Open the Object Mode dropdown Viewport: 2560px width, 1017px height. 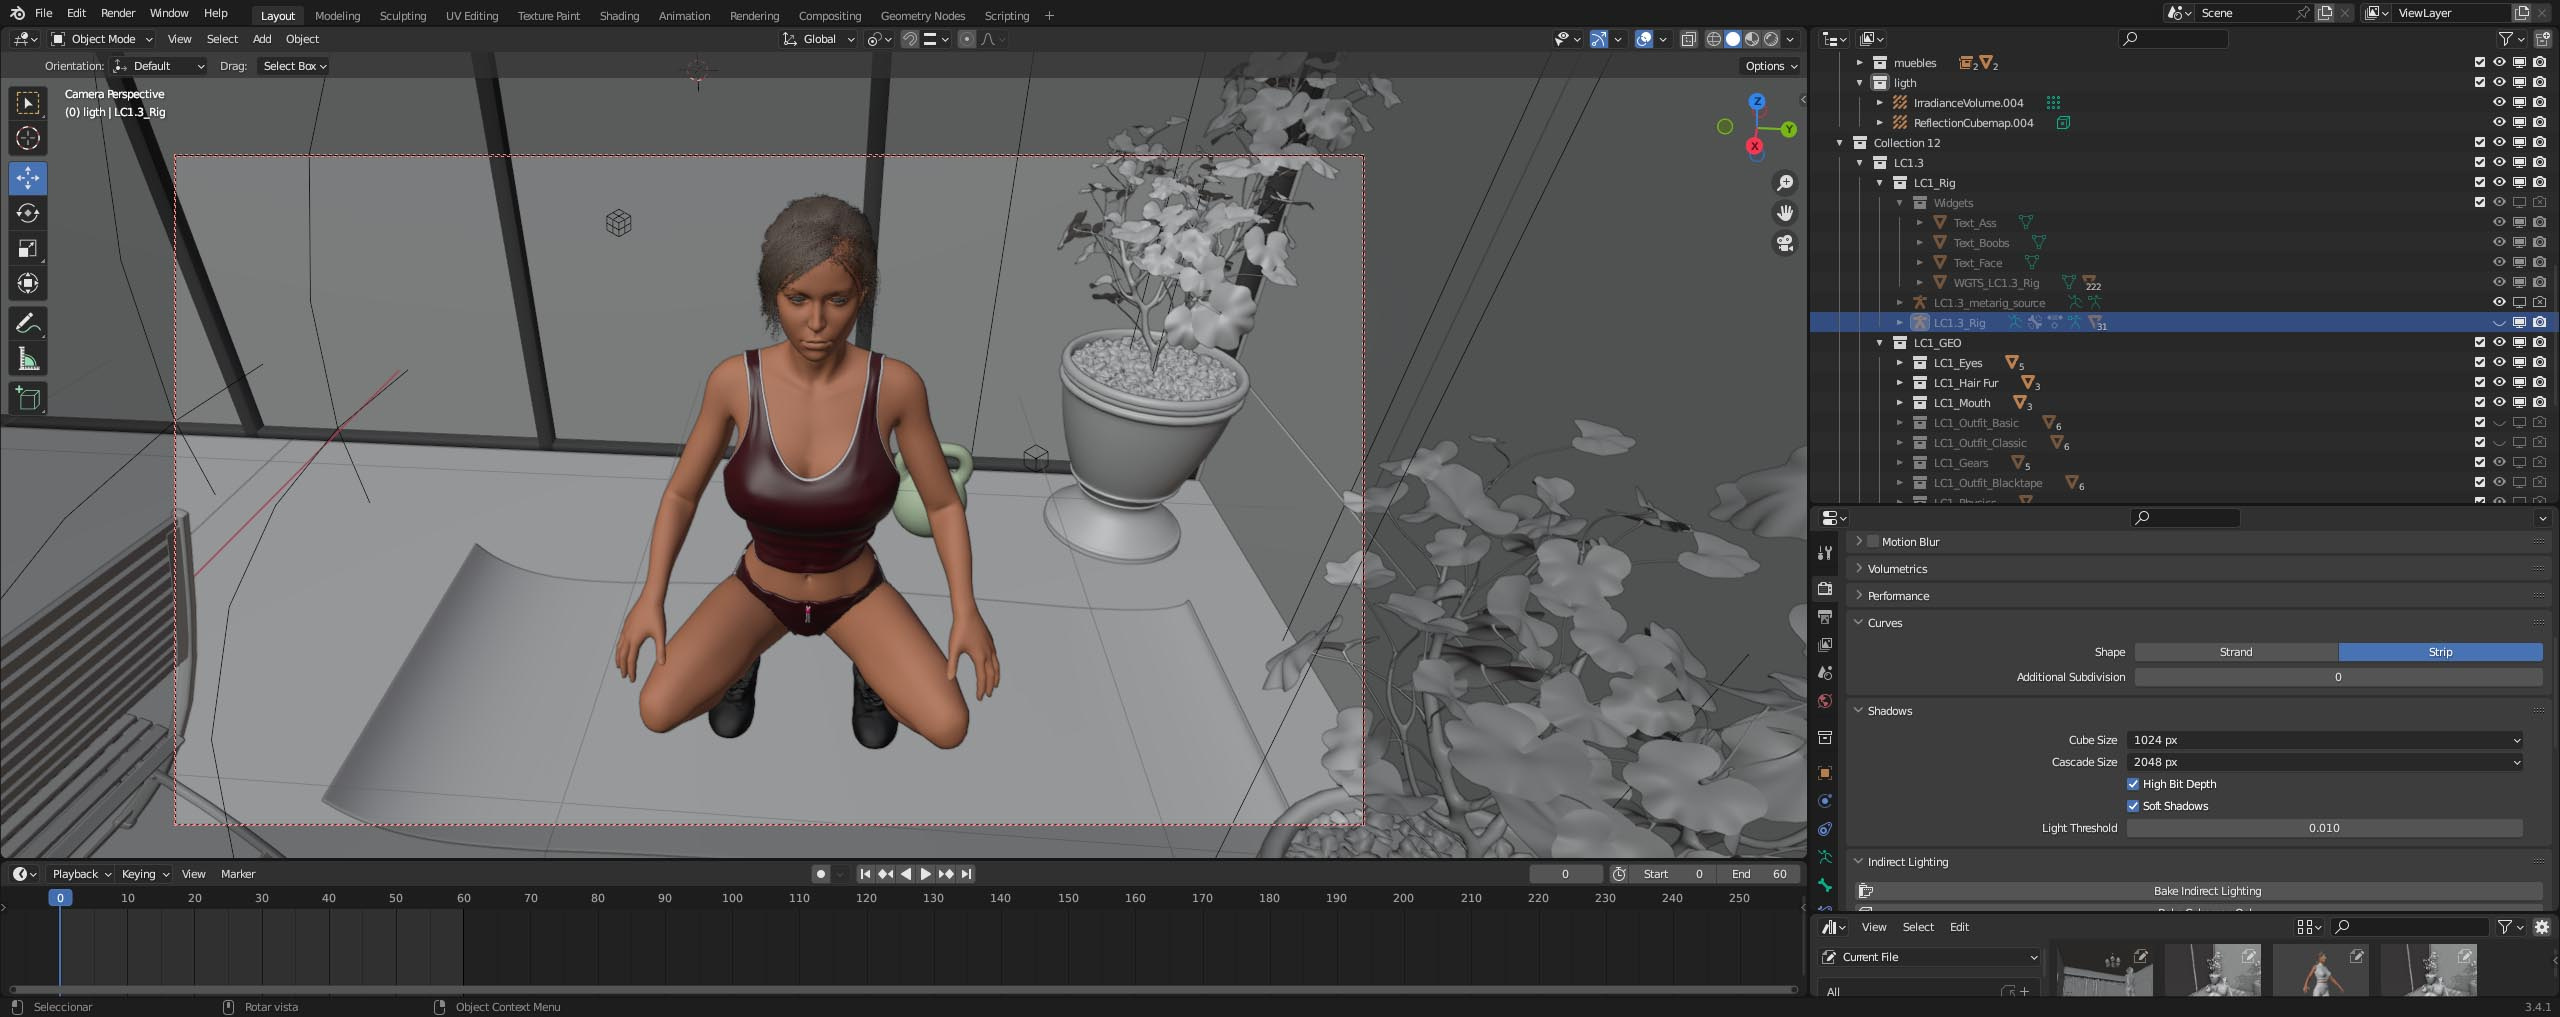pos(102,39)
